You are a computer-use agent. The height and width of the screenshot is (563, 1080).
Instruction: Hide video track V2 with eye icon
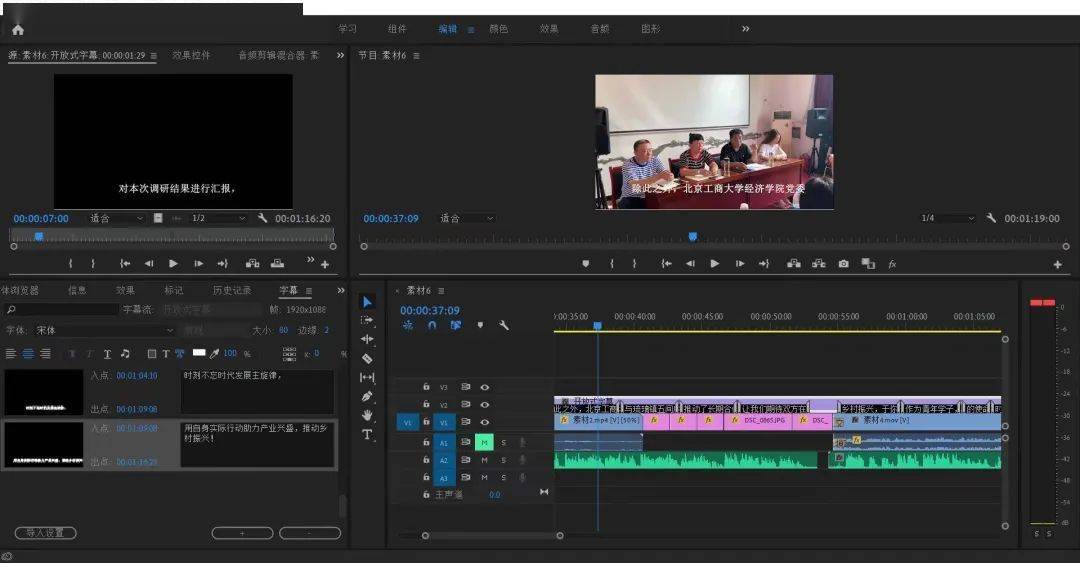485,405
